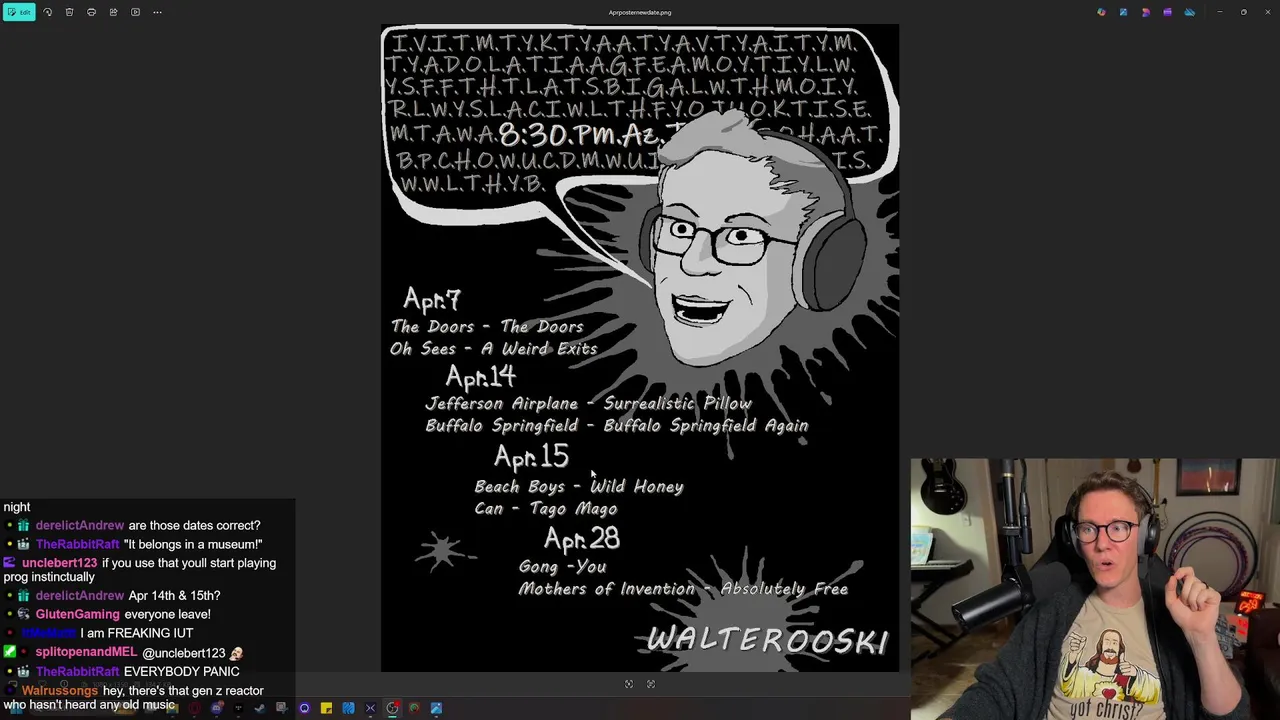Click 'Jefferson Airplane - Surrealistic Pillow' line
1280x720 pixels.
point(589,403)
